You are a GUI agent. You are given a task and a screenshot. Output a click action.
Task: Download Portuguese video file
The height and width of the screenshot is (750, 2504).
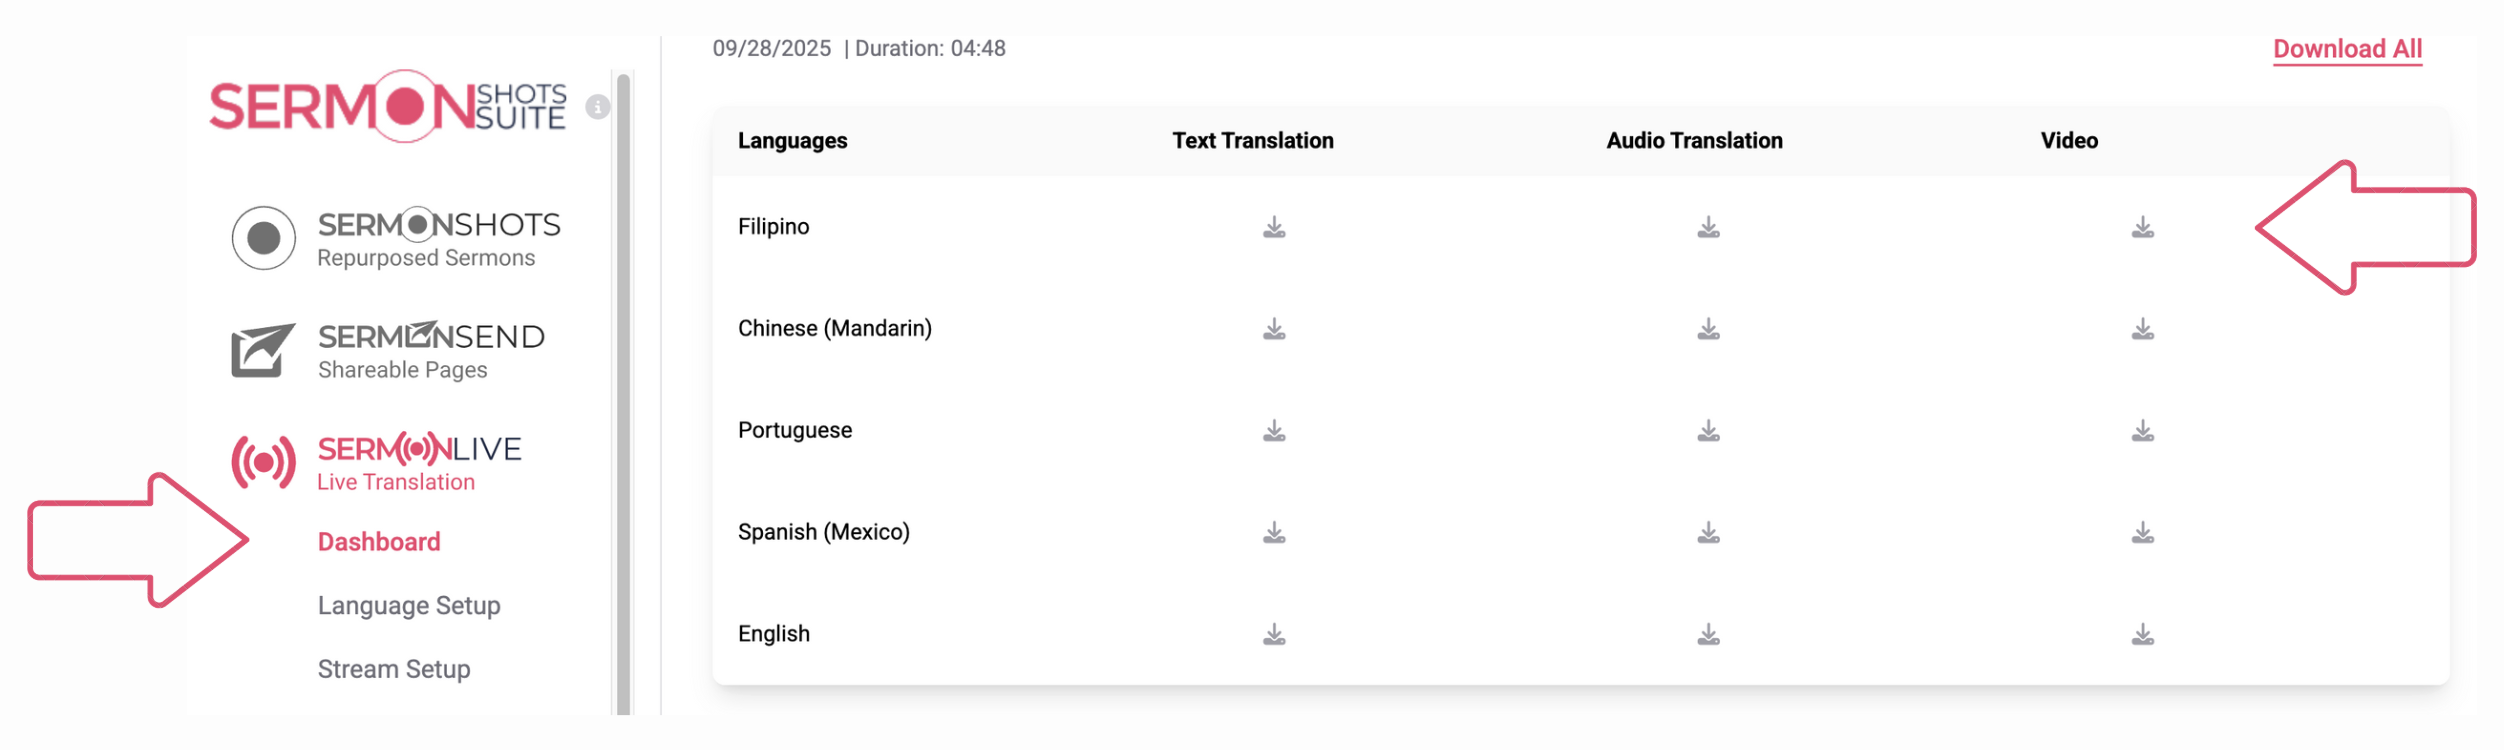2142,431
